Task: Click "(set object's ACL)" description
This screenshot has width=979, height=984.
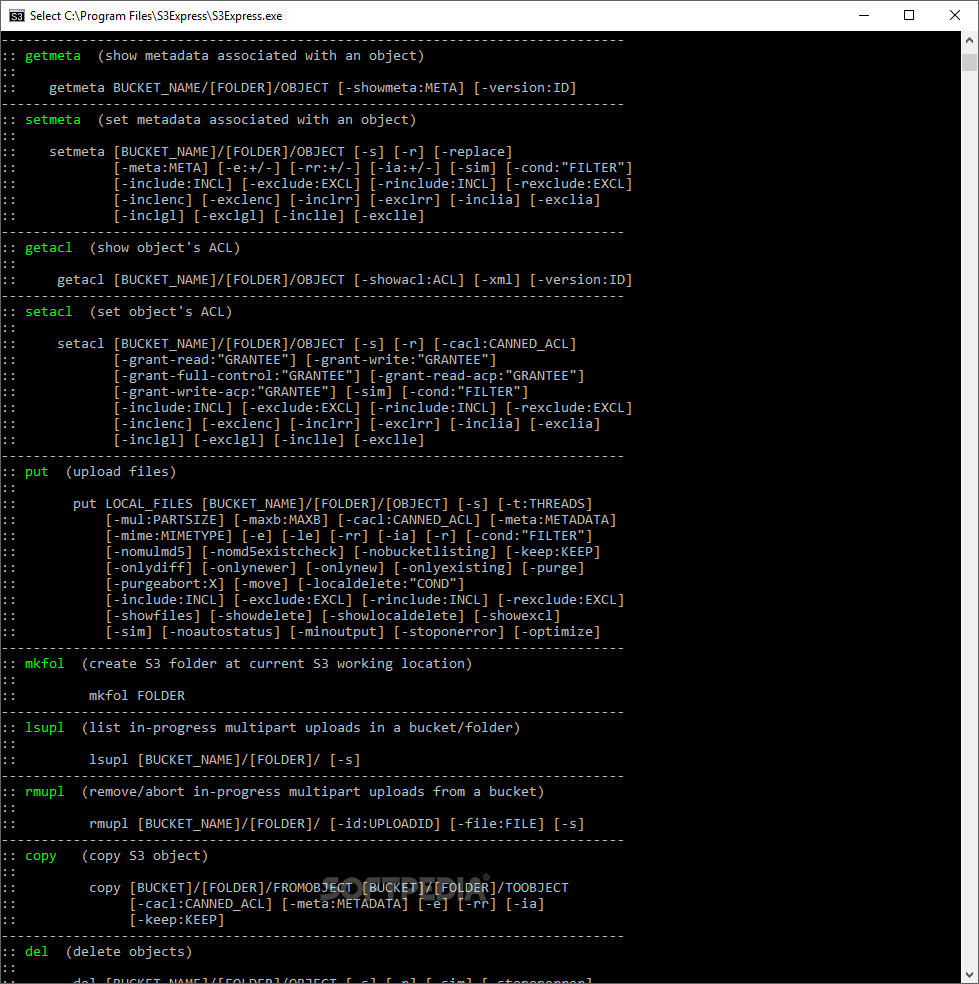Action: [161, 312]
